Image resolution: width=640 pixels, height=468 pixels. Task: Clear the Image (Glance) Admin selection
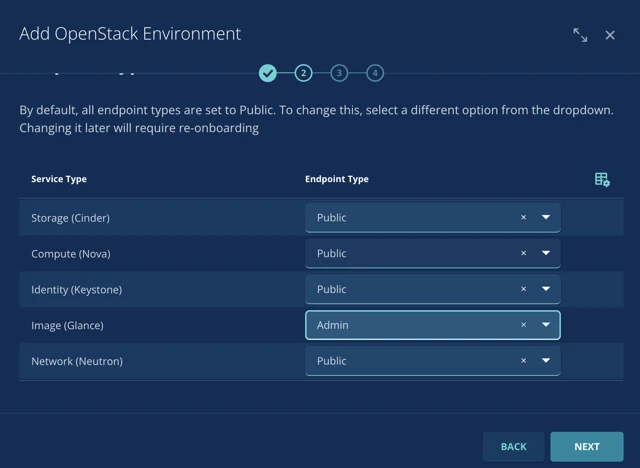click(x=523, y=325)
